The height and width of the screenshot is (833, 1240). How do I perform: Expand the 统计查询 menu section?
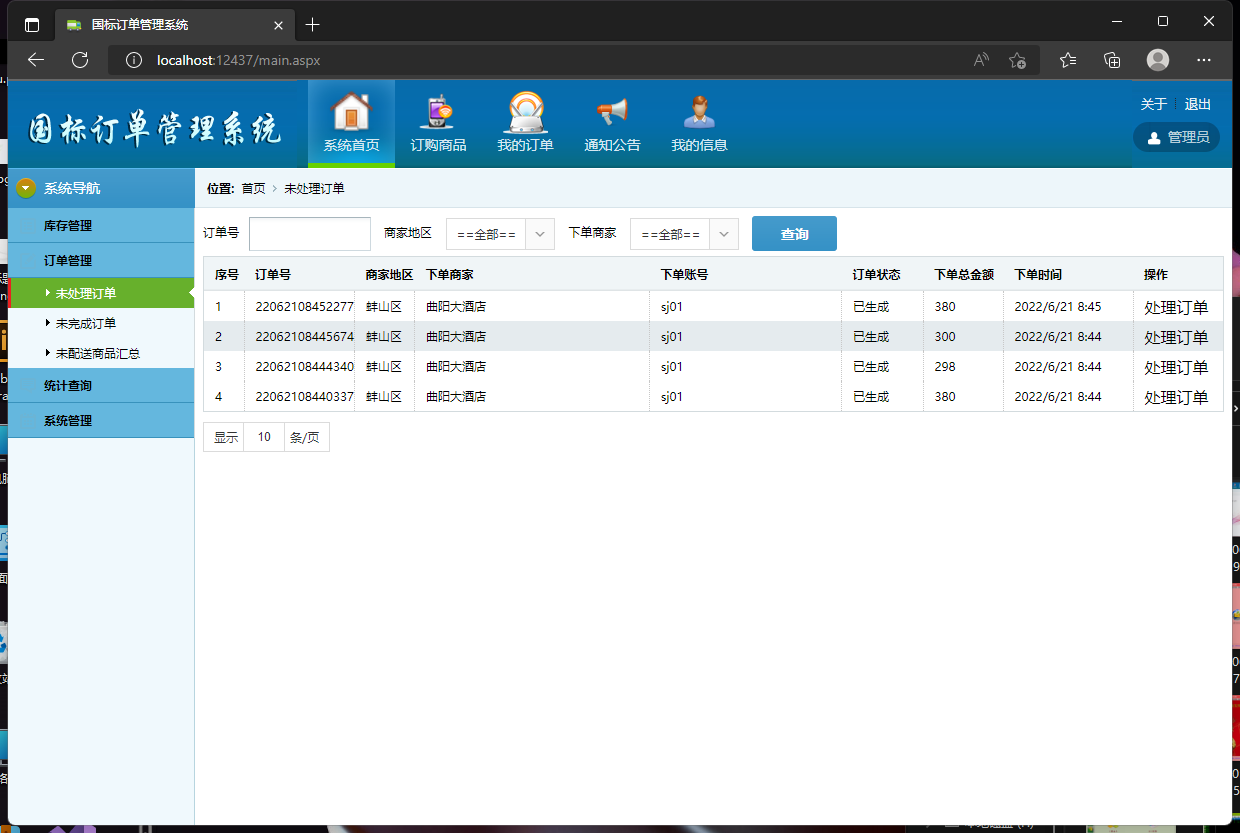pos(101,386)
